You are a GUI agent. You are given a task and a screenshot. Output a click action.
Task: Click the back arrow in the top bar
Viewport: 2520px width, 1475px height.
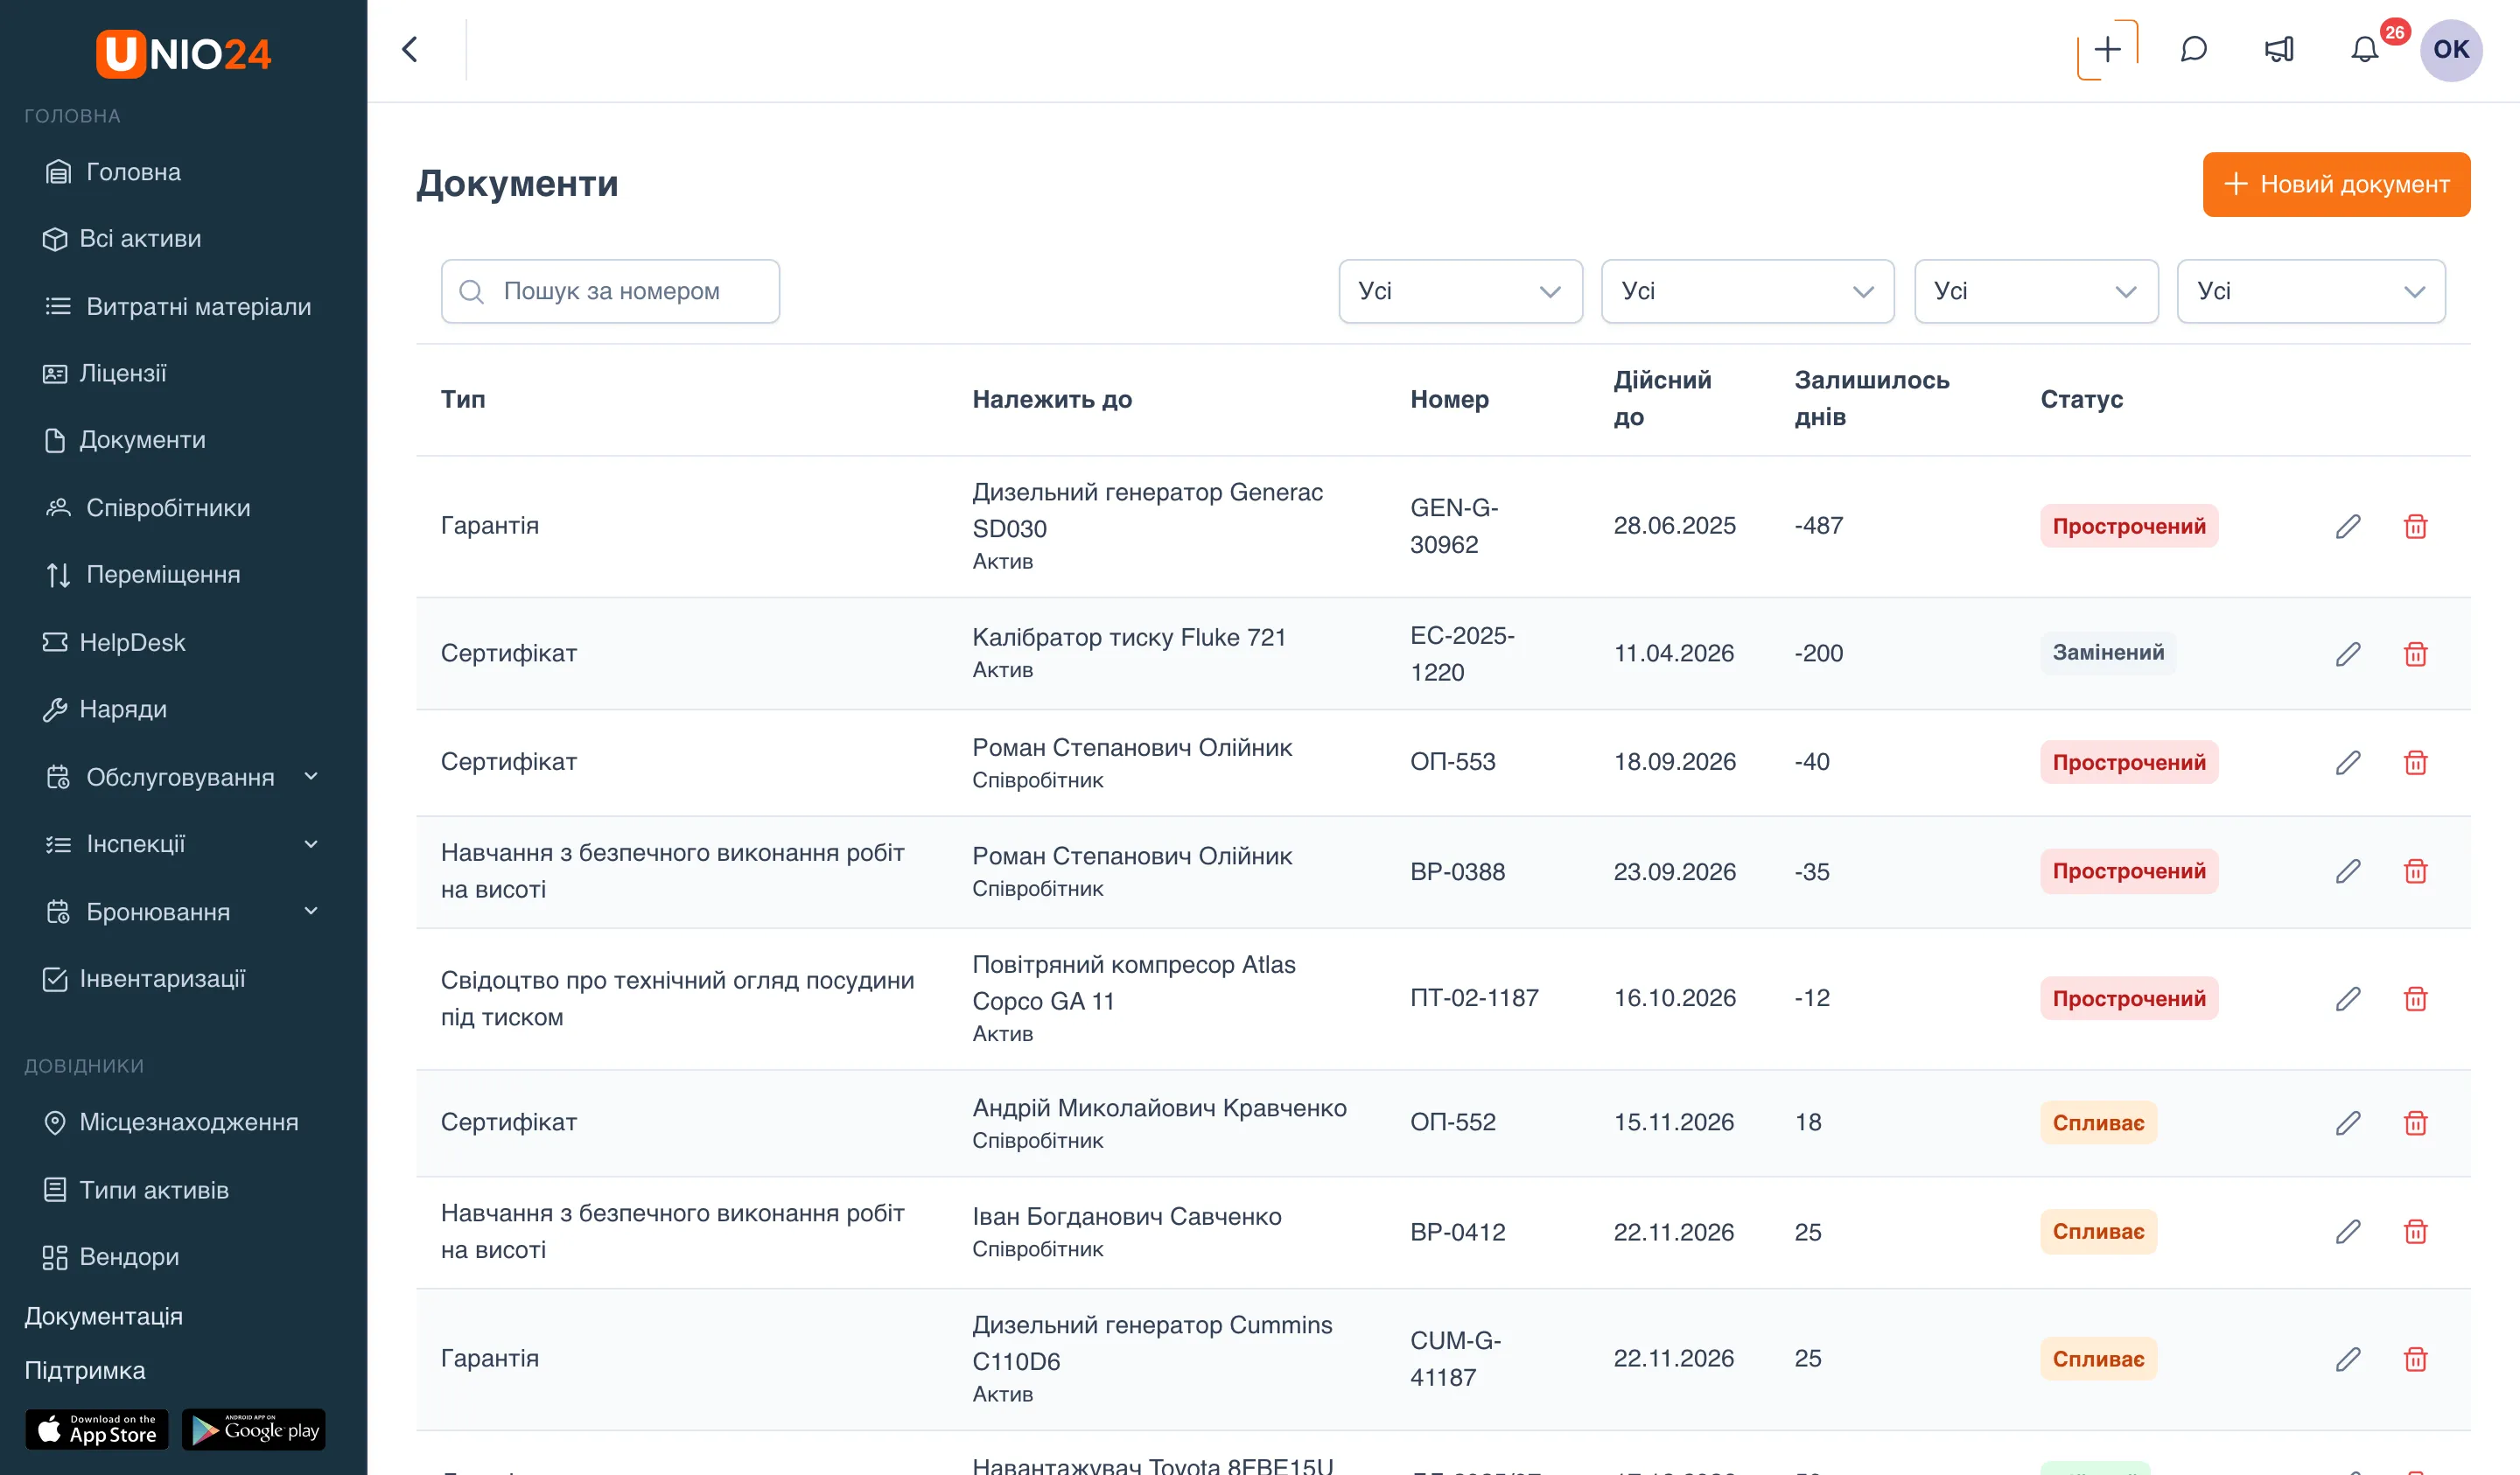(409, 49)
